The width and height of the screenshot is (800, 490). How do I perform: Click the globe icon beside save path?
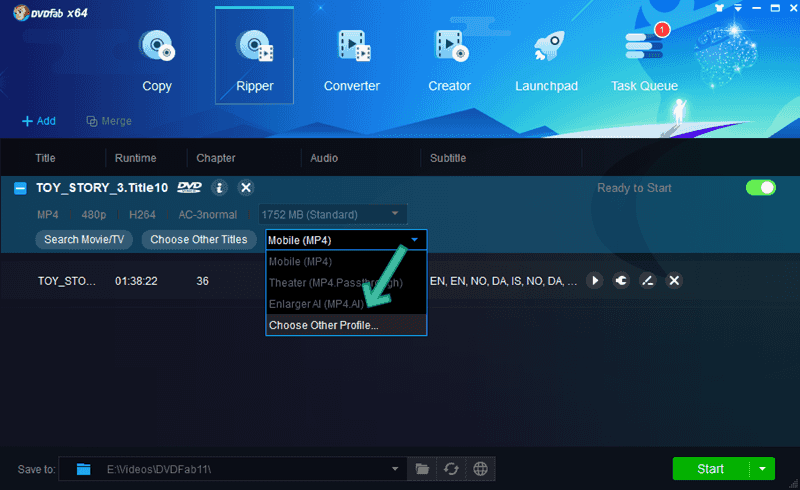point(480,469)
